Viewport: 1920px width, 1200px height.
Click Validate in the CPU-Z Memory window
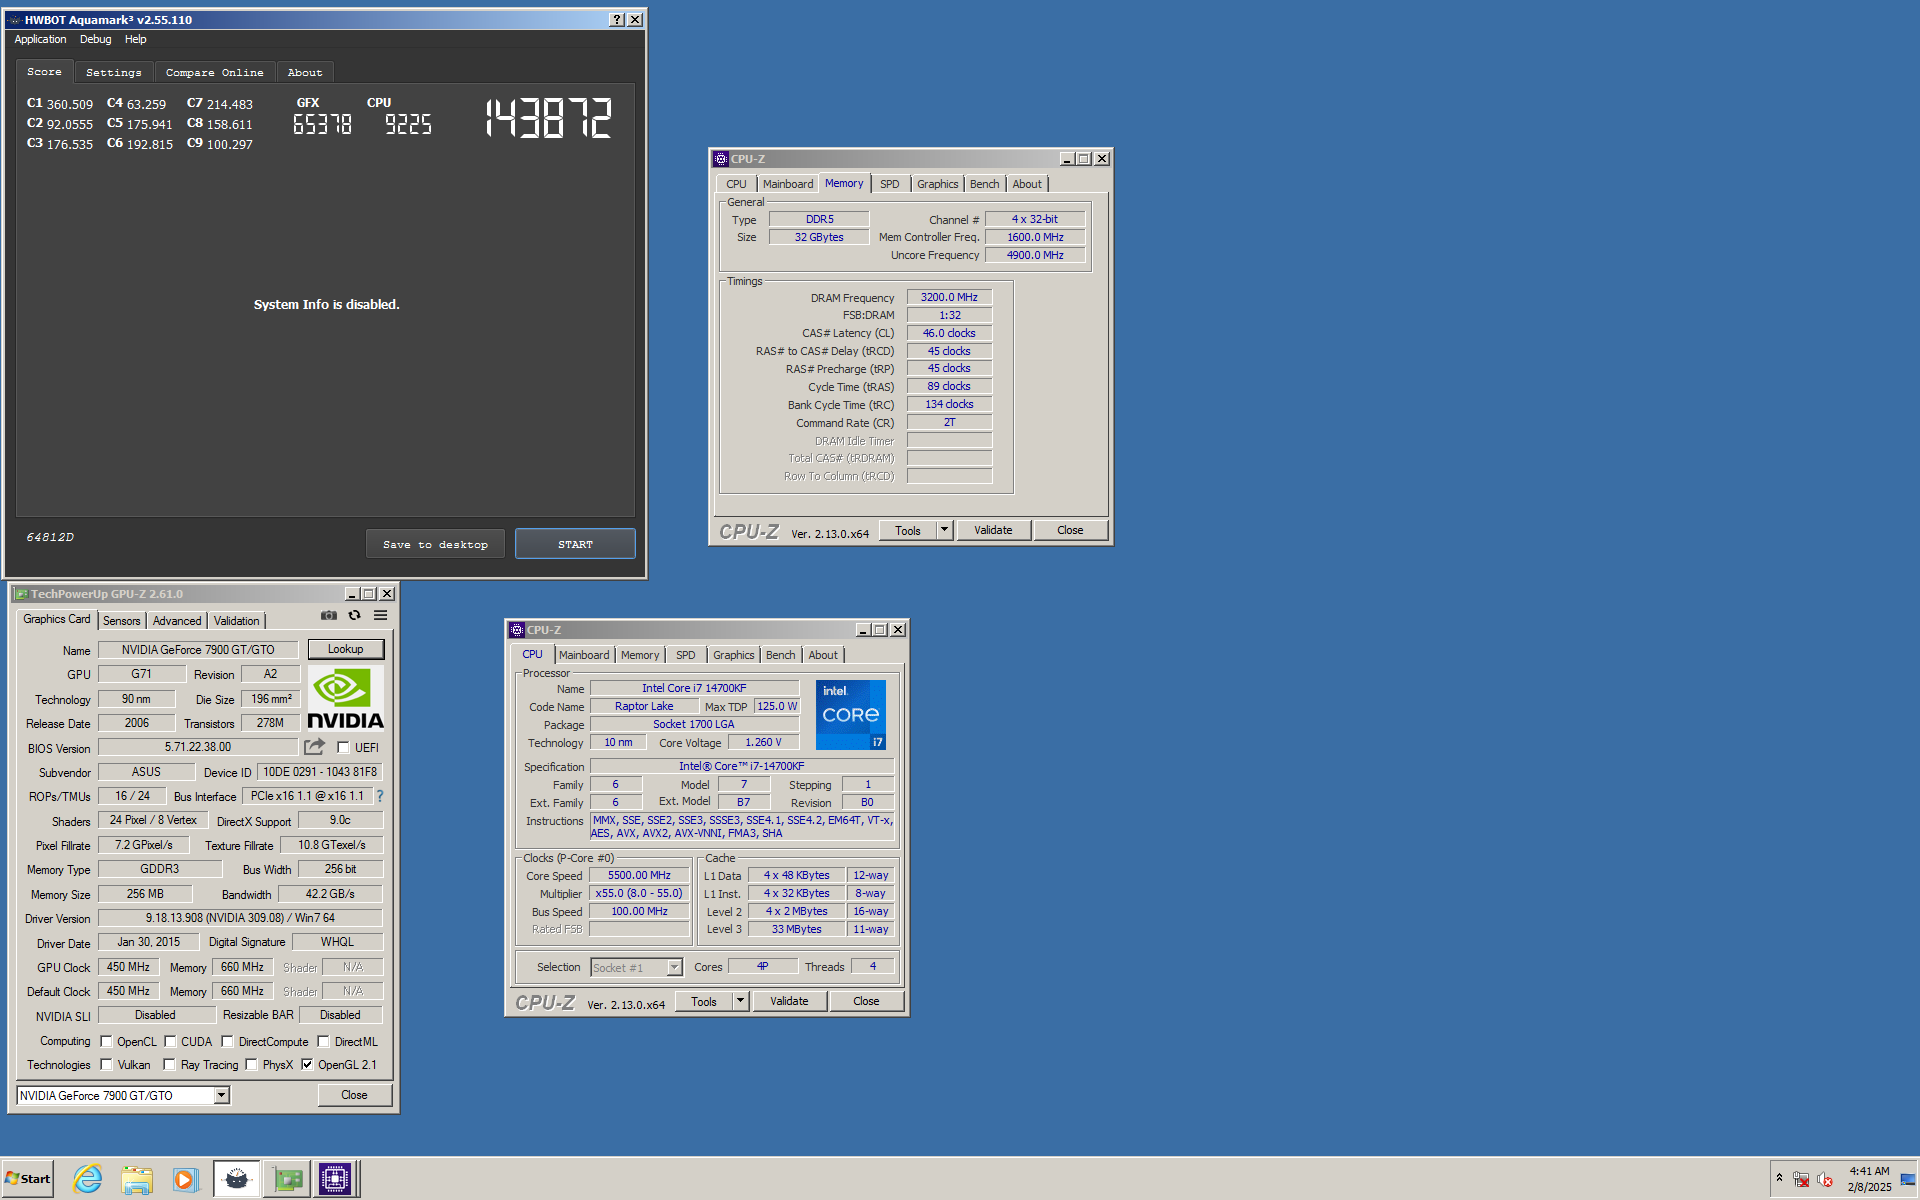[x=993, y=530]
